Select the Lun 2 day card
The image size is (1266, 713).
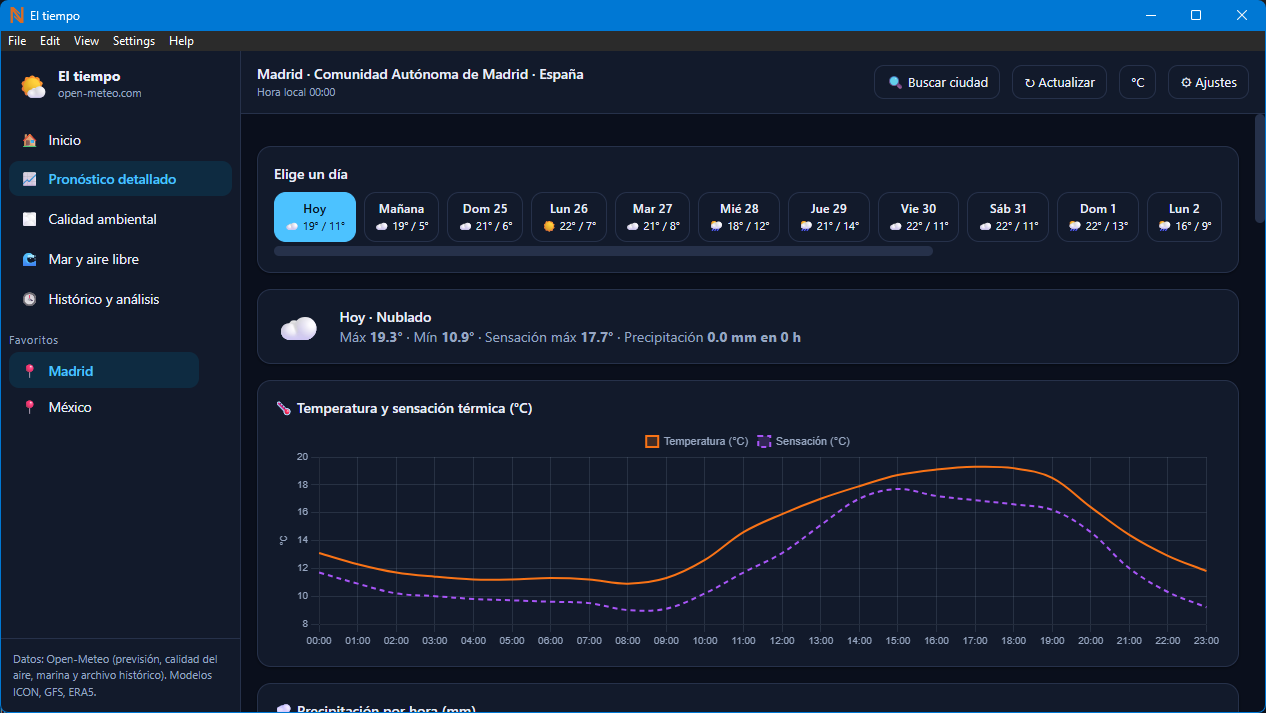(1184, 217)
